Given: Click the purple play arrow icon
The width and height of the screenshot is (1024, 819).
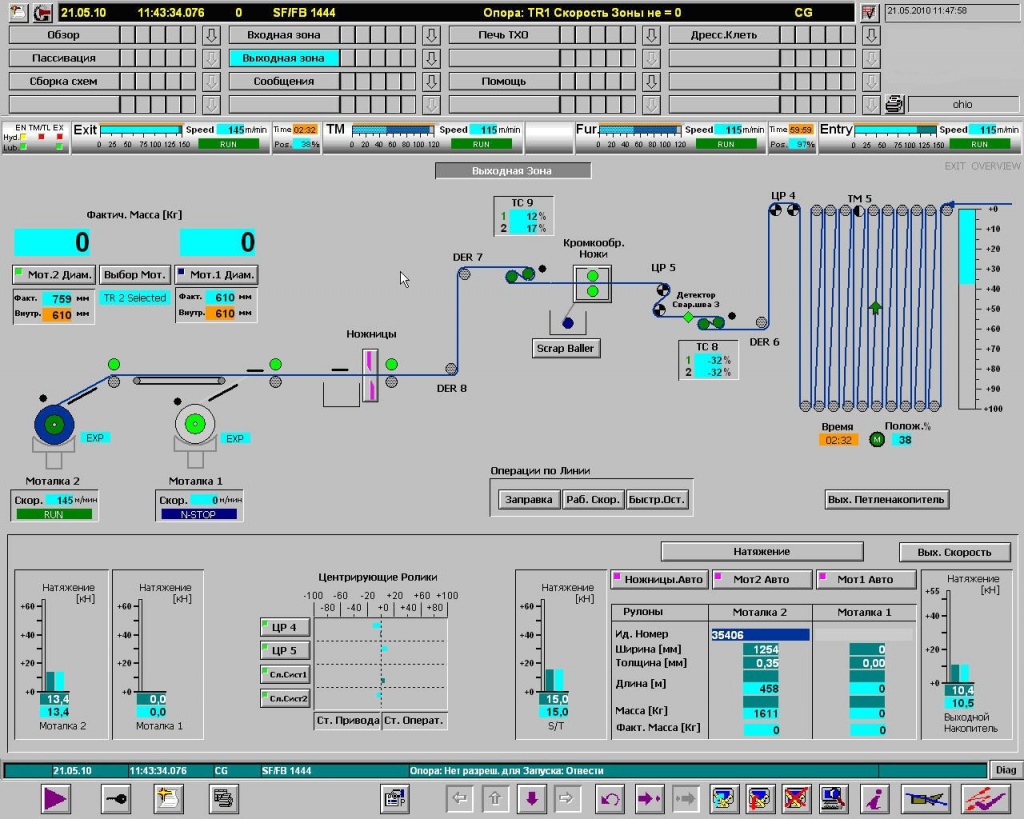Looking at the screenshot, I should click(x=54, y=798).
